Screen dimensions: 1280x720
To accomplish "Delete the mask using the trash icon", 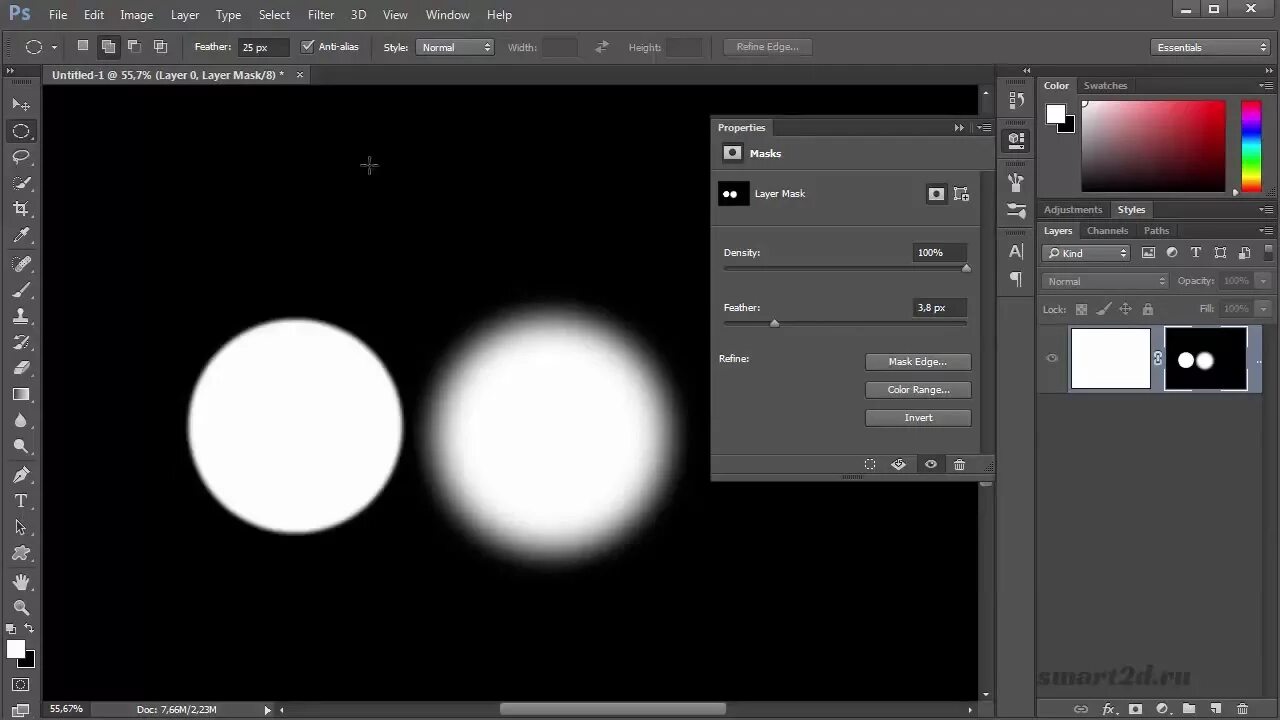I will 959,464.
